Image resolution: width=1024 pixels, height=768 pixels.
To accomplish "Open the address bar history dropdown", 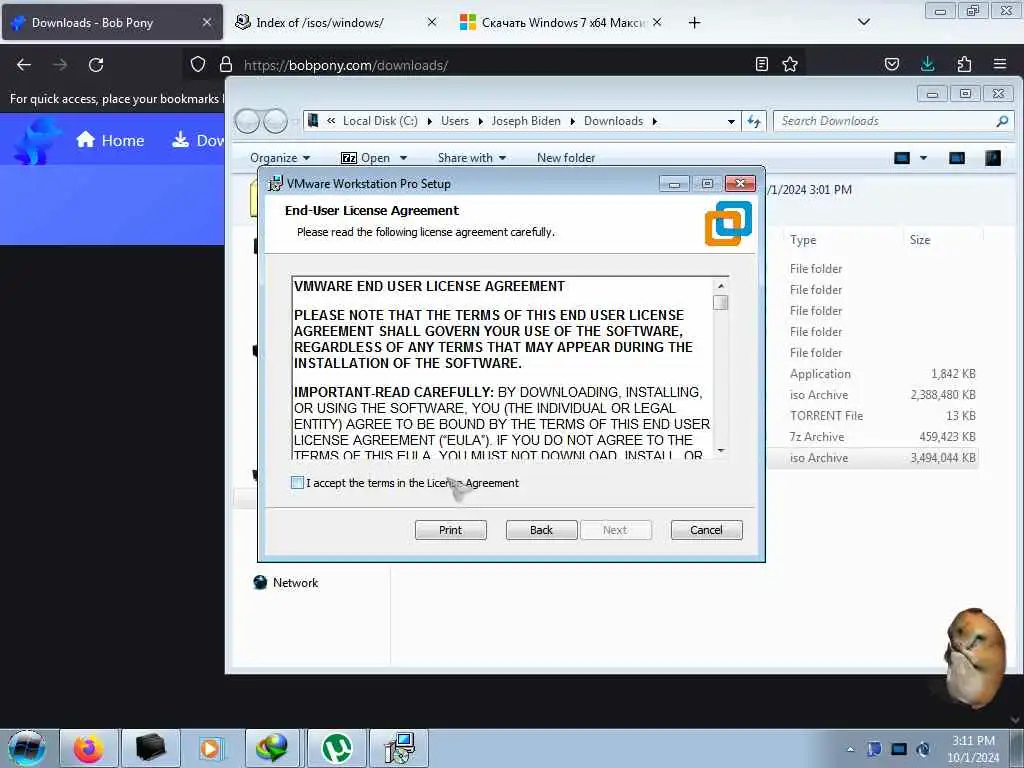I will [731, 121].
